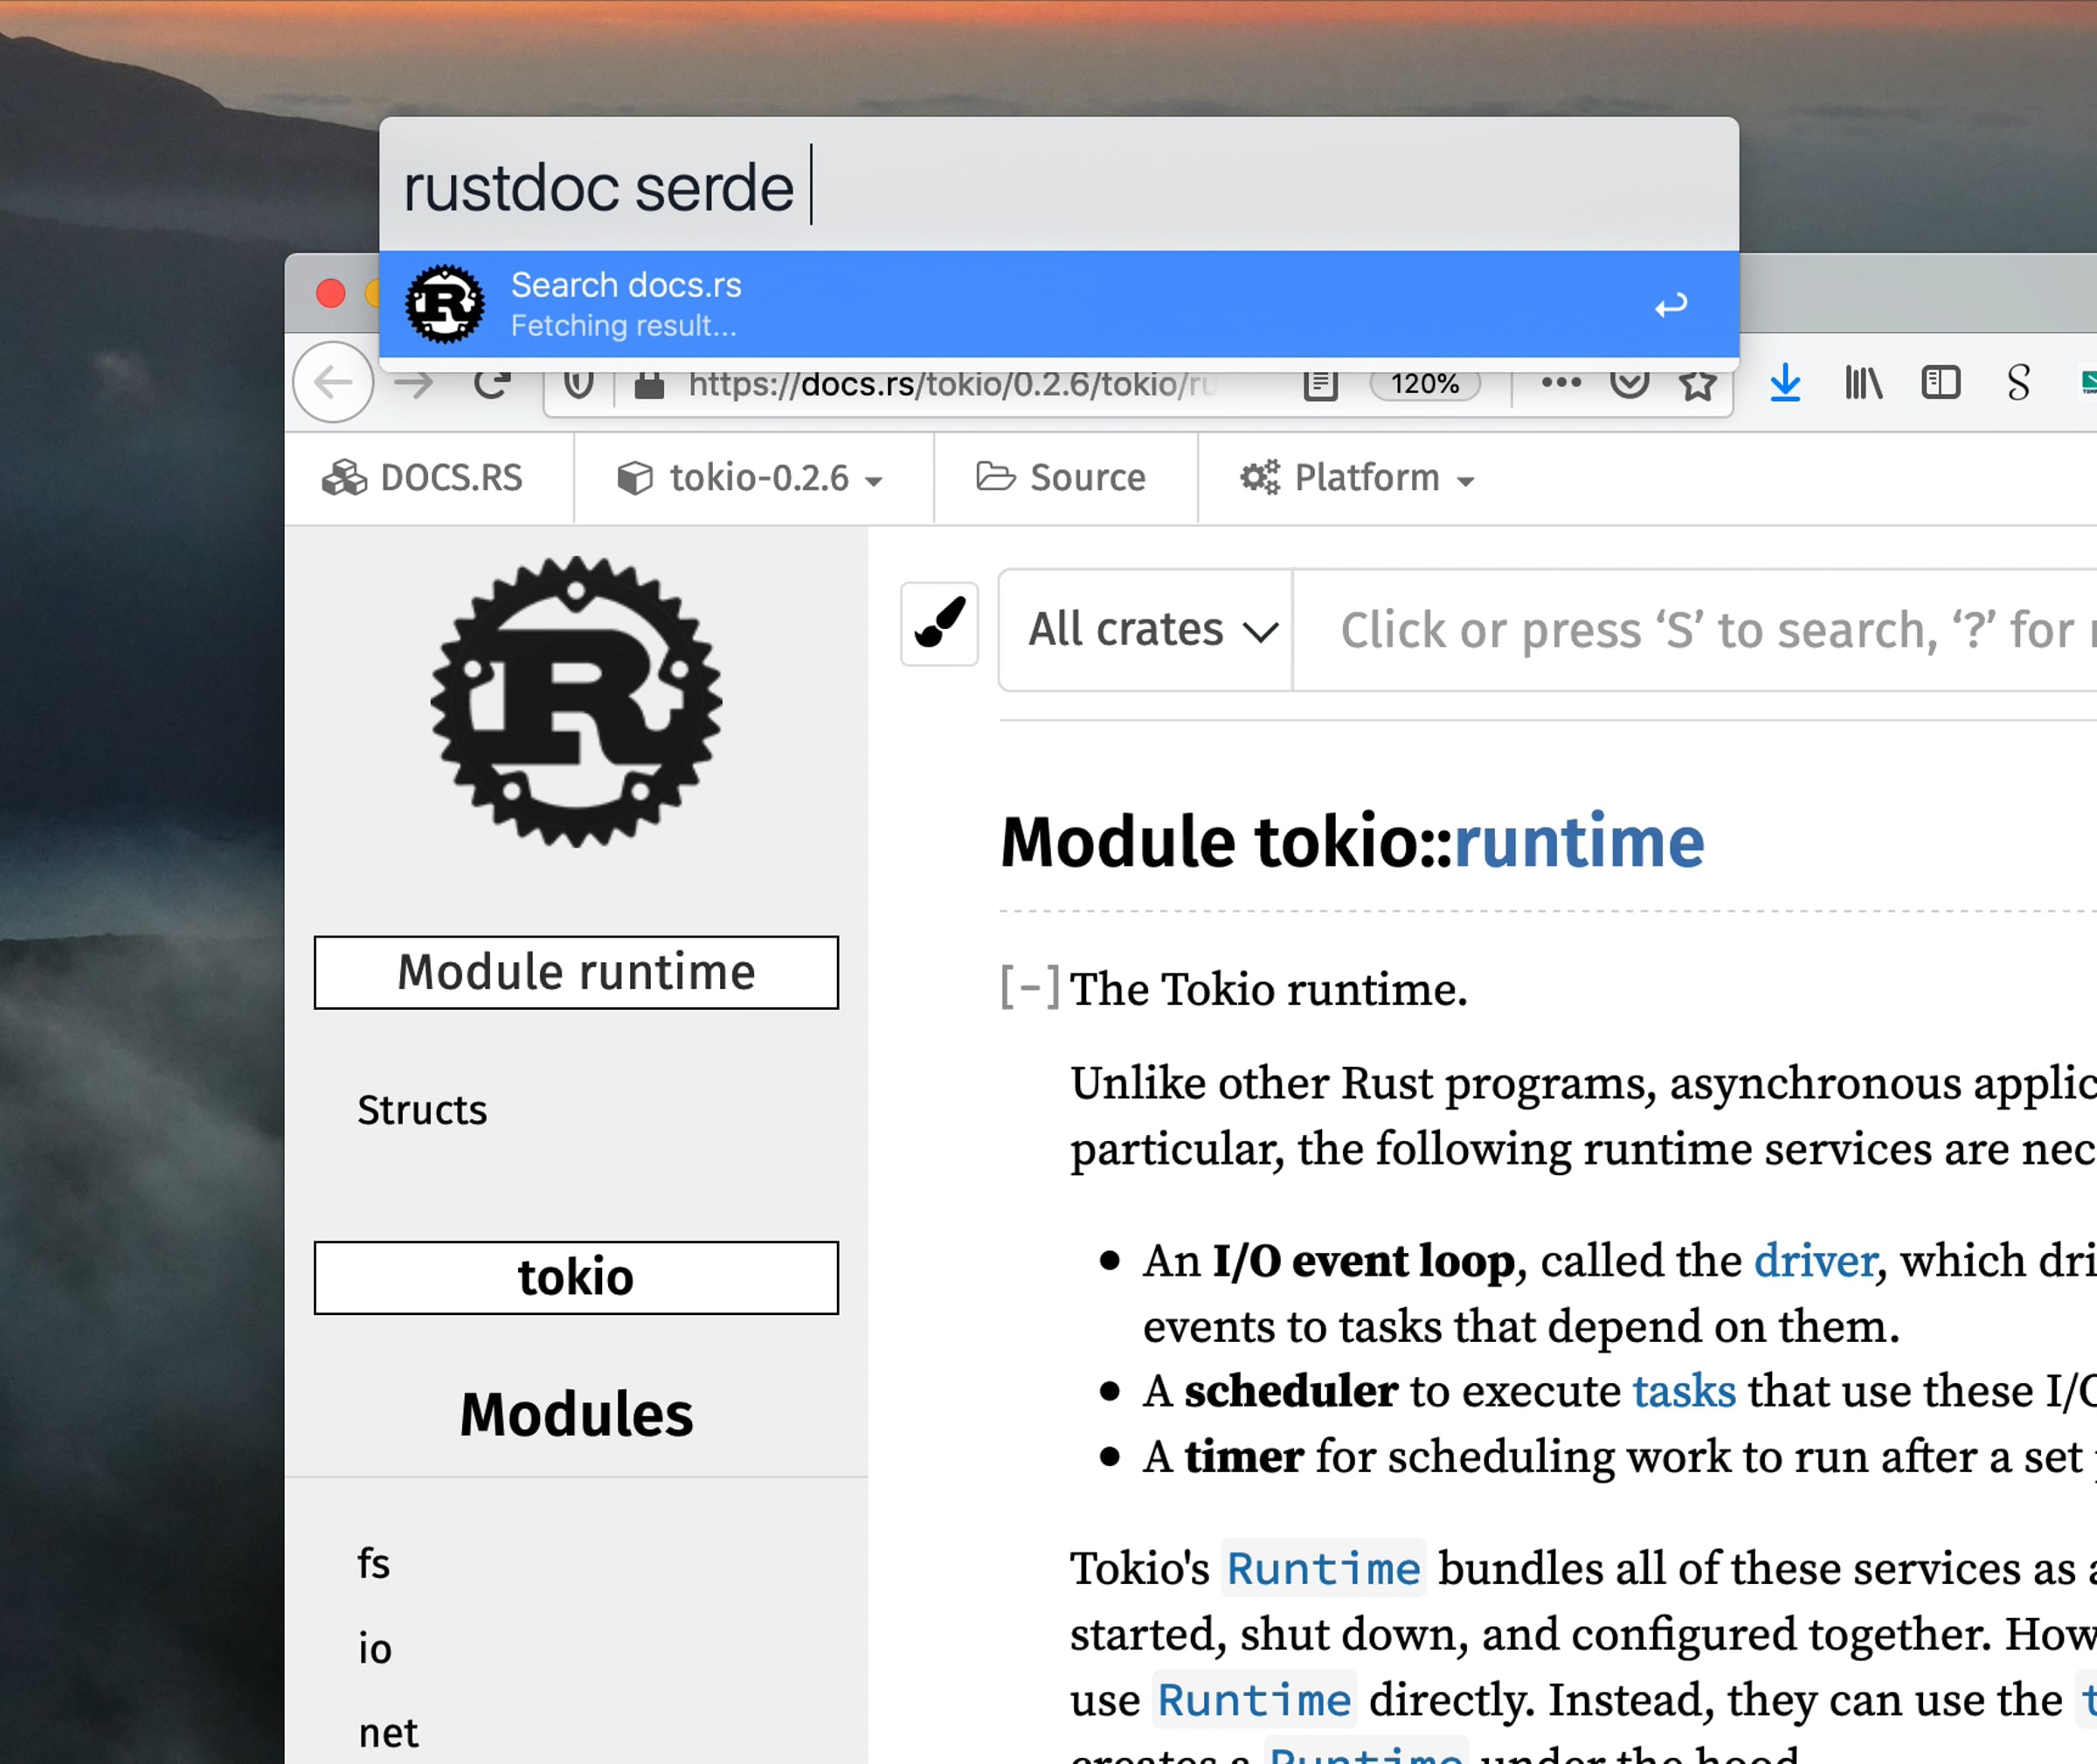Click the Firefox back arrow button
The height and width of the screenshot is (1764, 2097).
[333, 383]
